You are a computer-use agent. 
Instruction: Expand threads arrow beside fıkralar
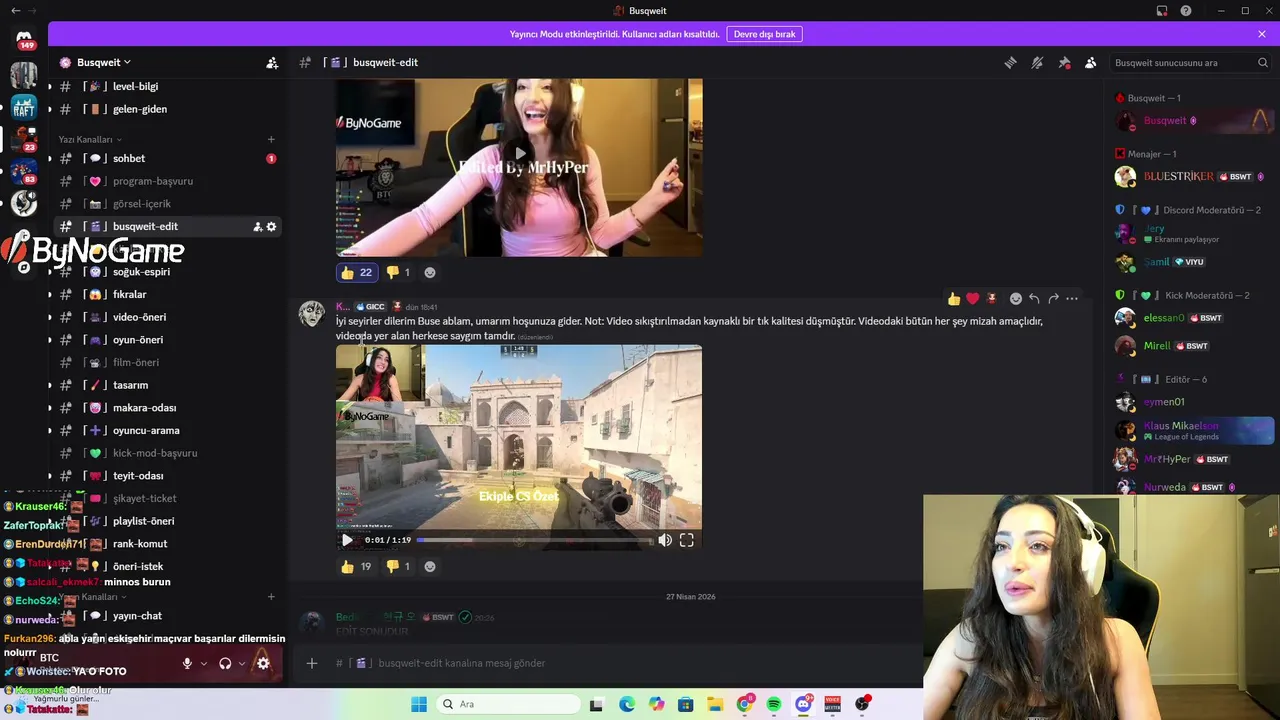(50, 295)
